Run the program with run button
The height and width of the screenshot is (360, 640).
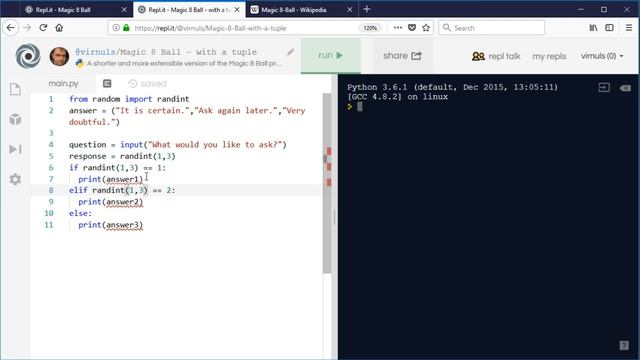pos(331,56)
